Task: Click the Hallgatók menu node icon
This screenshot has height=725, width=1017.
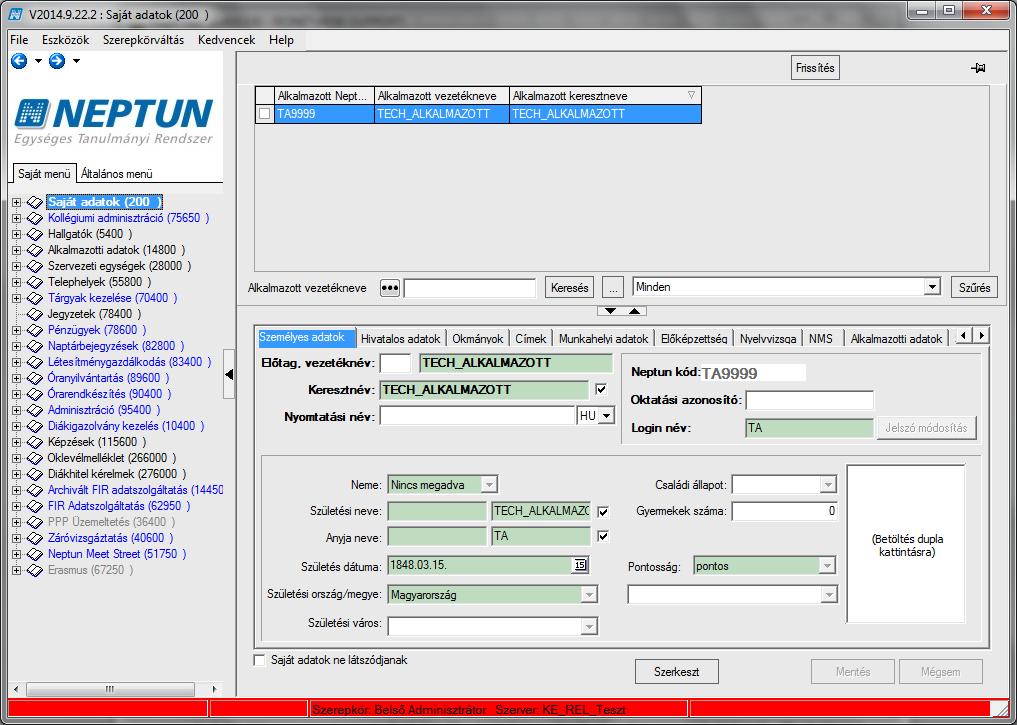Action: 35,234
